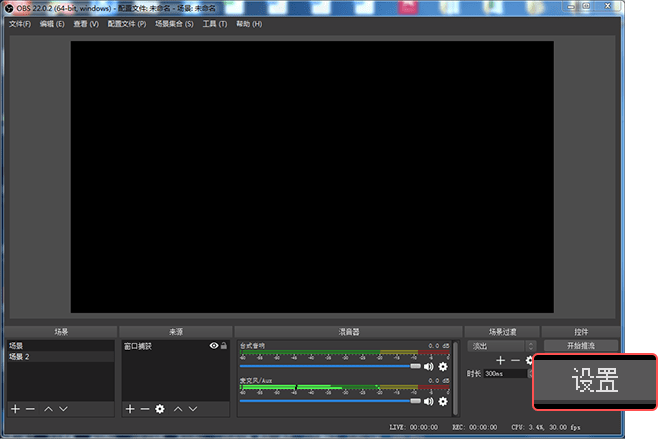Click the CPU usage and fps status text
The image size is (658, 439).
pos(546,427)
